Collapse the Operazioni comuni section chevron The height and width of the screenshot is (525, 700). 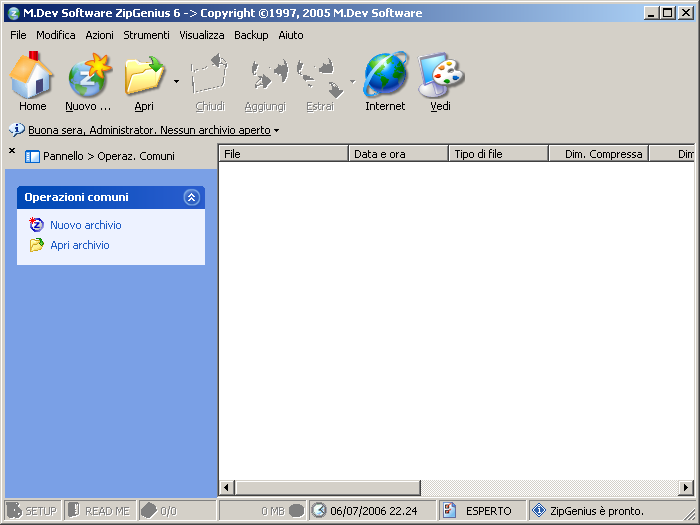pos(192,197)
